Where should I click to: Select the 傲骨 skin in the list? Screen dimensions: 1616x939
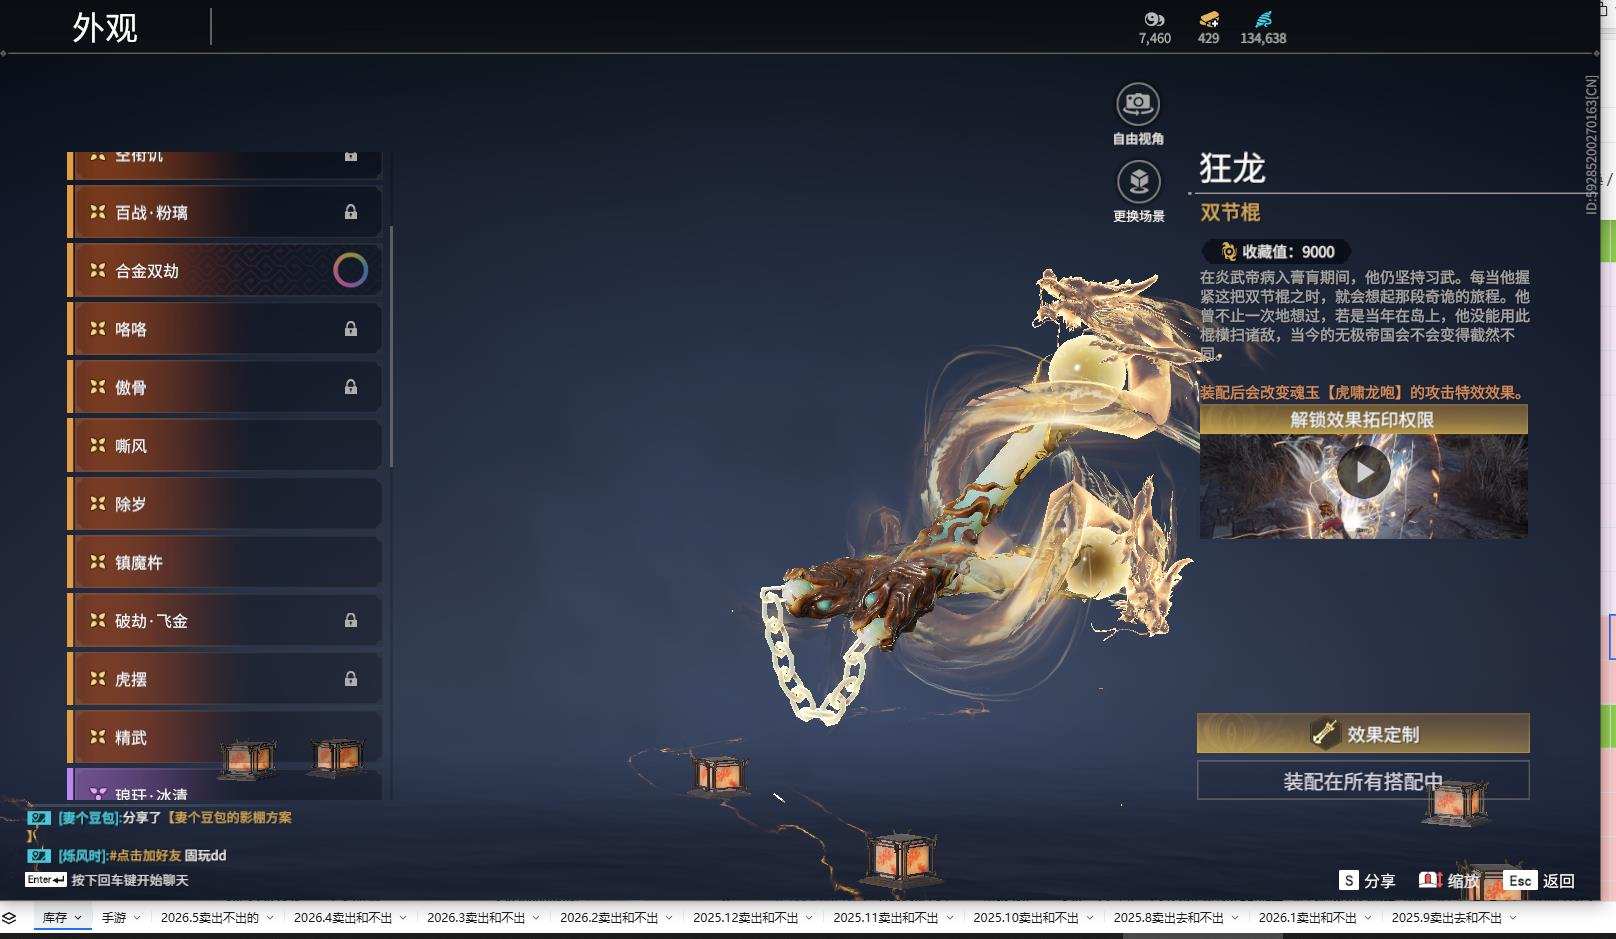point(225,387)
